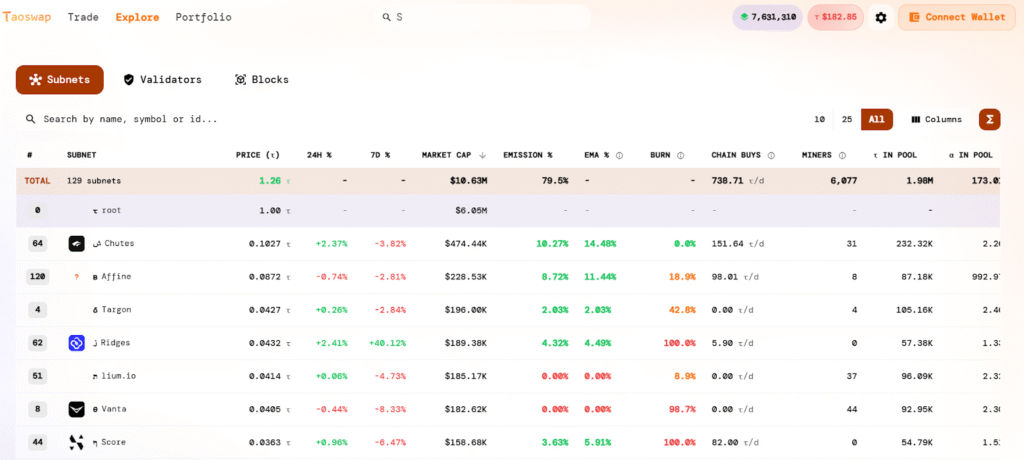The image size is (1024, 460).
Task: Open the Columns selector
Action: pyautogui.click(x=936, y=119)
